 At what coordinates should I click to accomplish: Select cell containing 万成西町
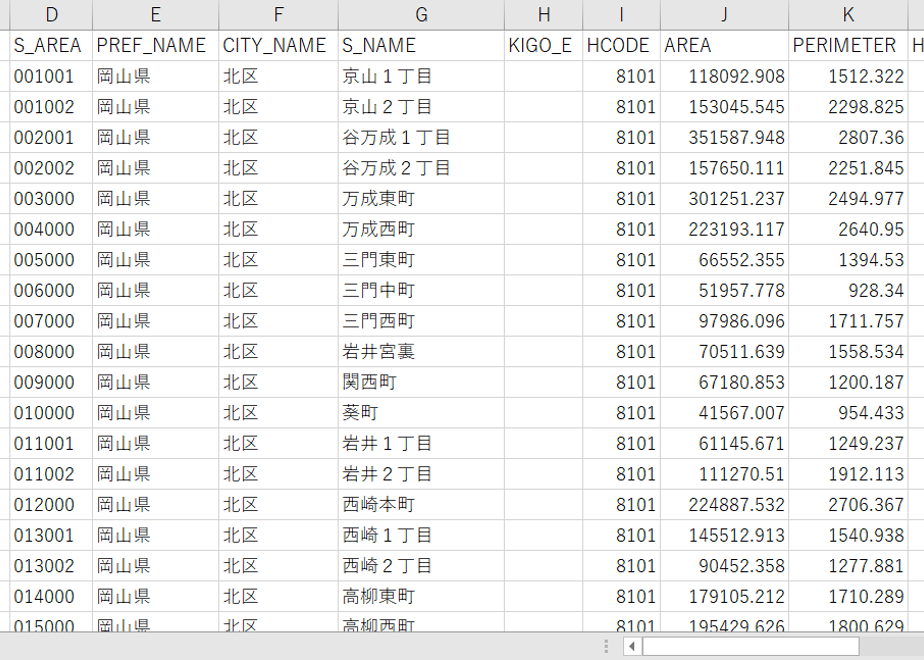[x=421, y=229]
